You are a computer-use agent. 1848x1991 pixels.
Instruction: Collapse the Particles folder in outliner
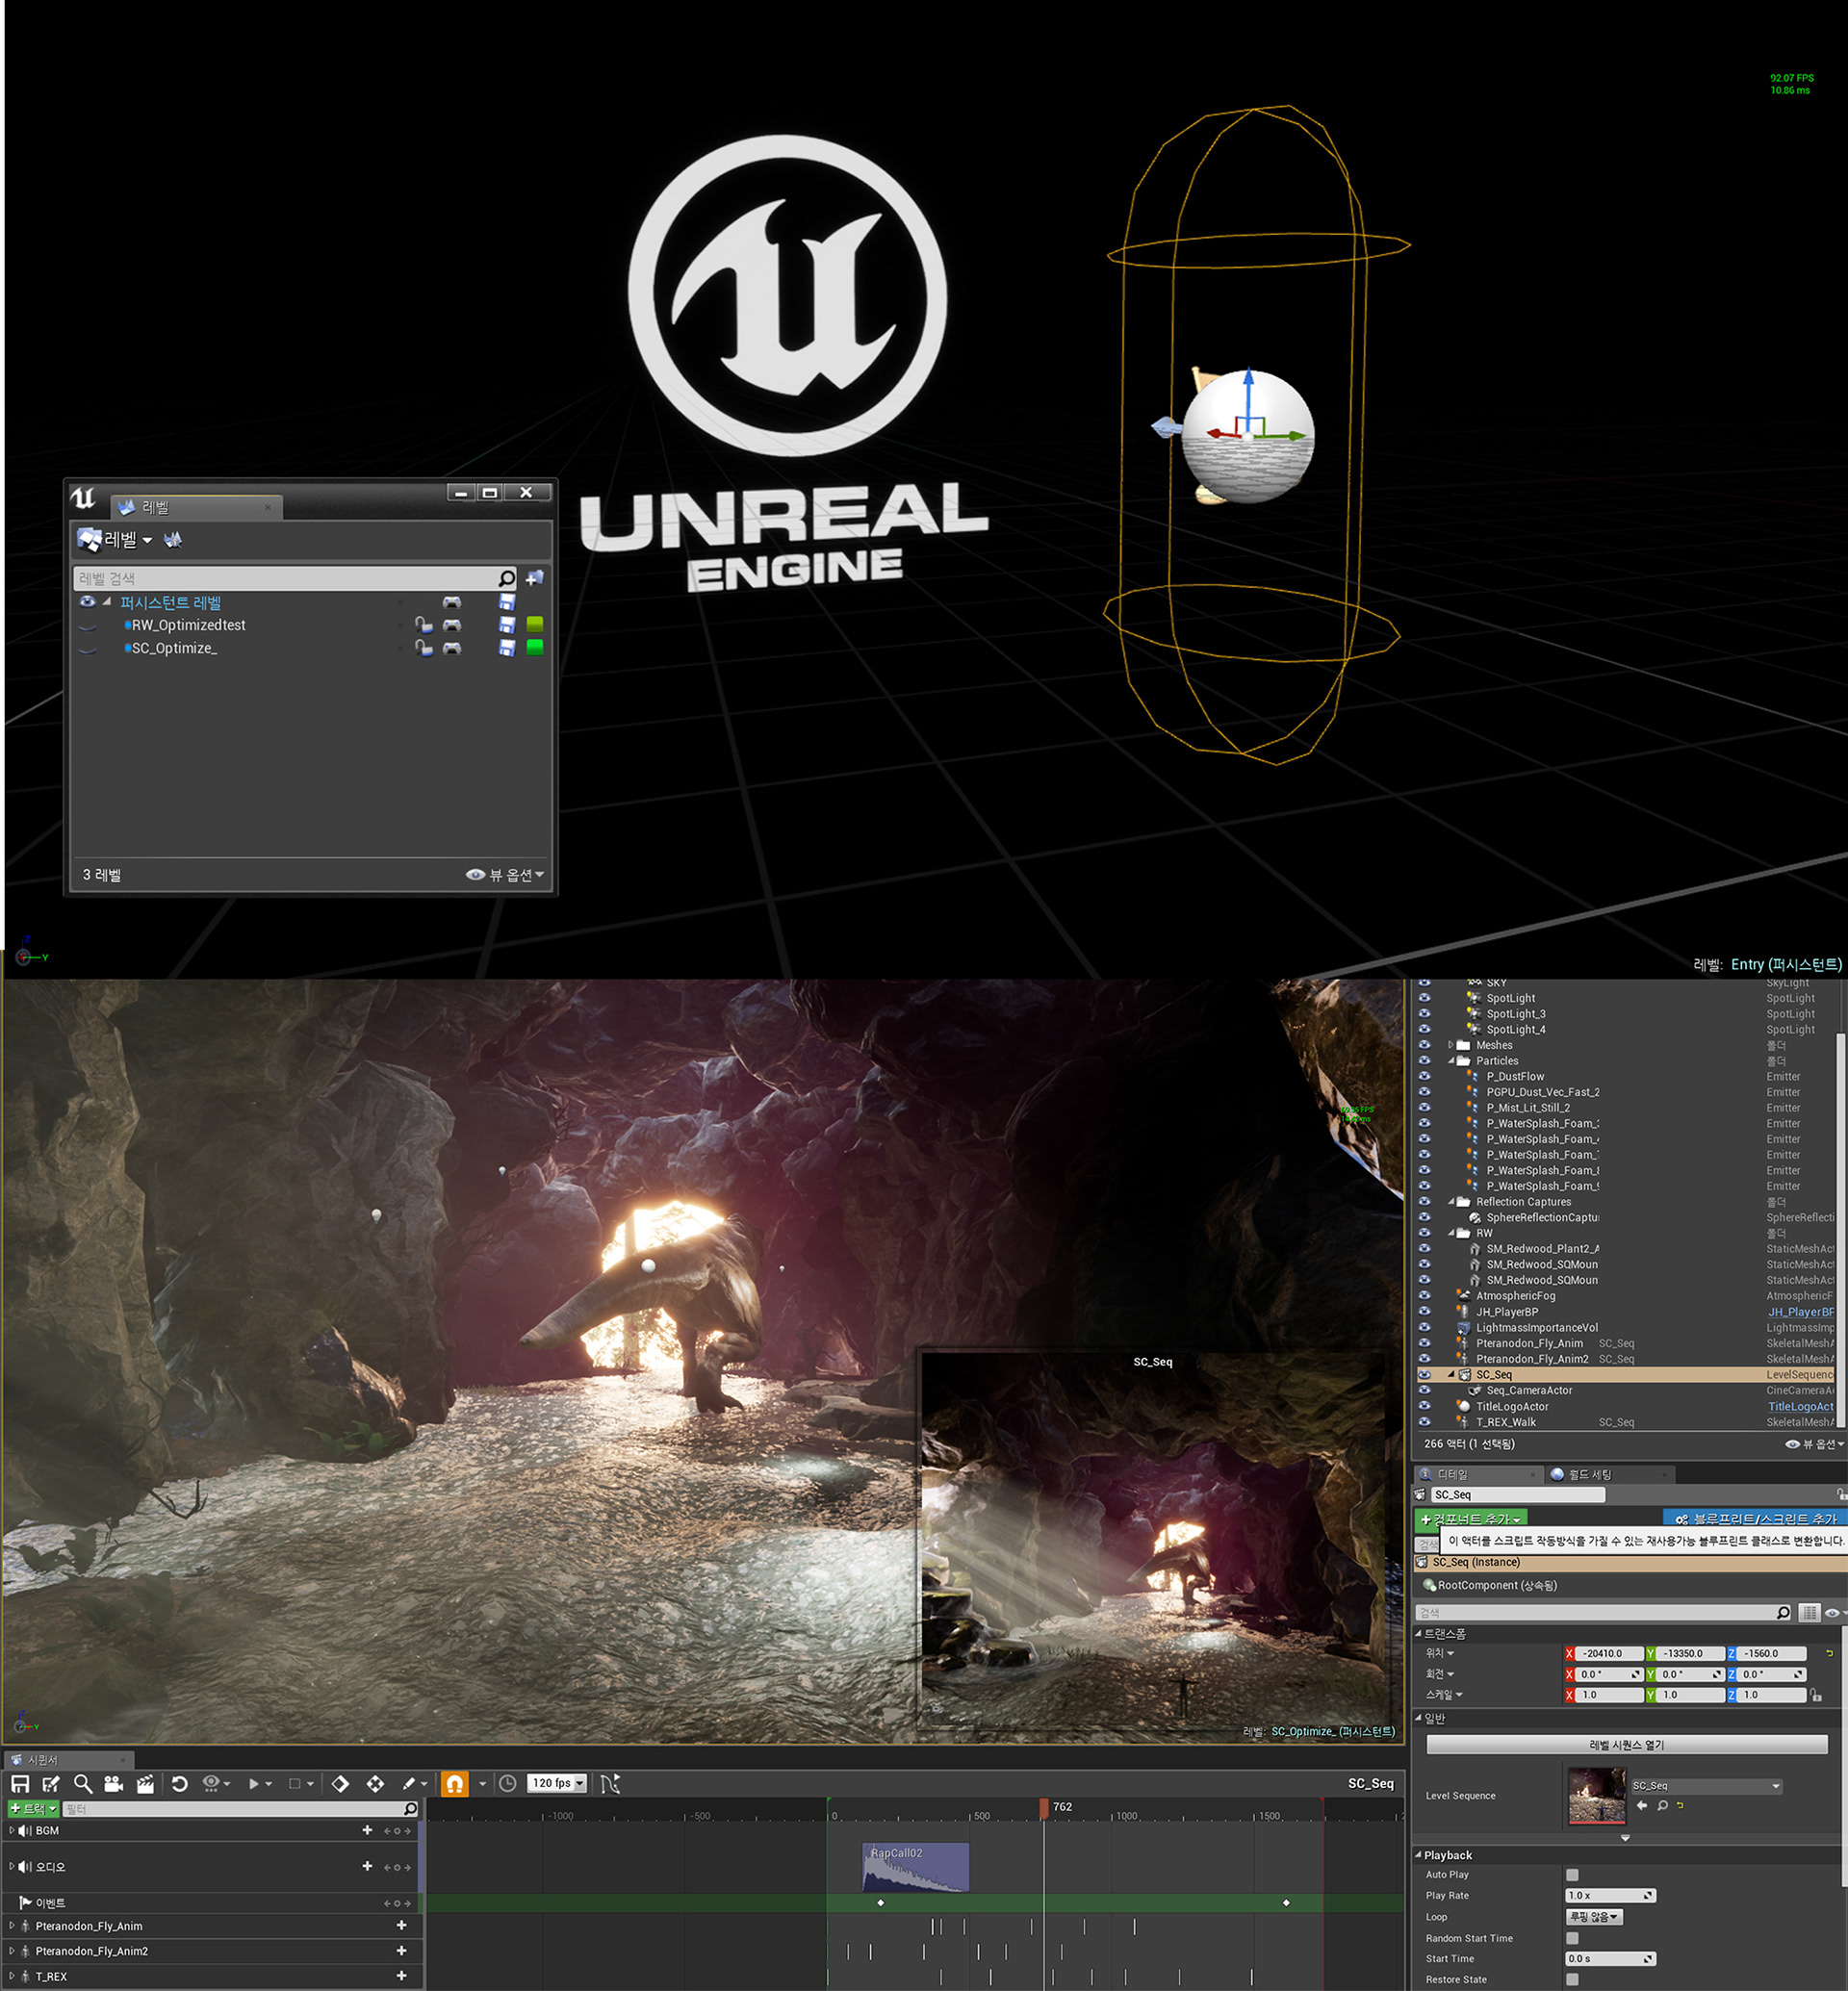tap(1451, 1061)
